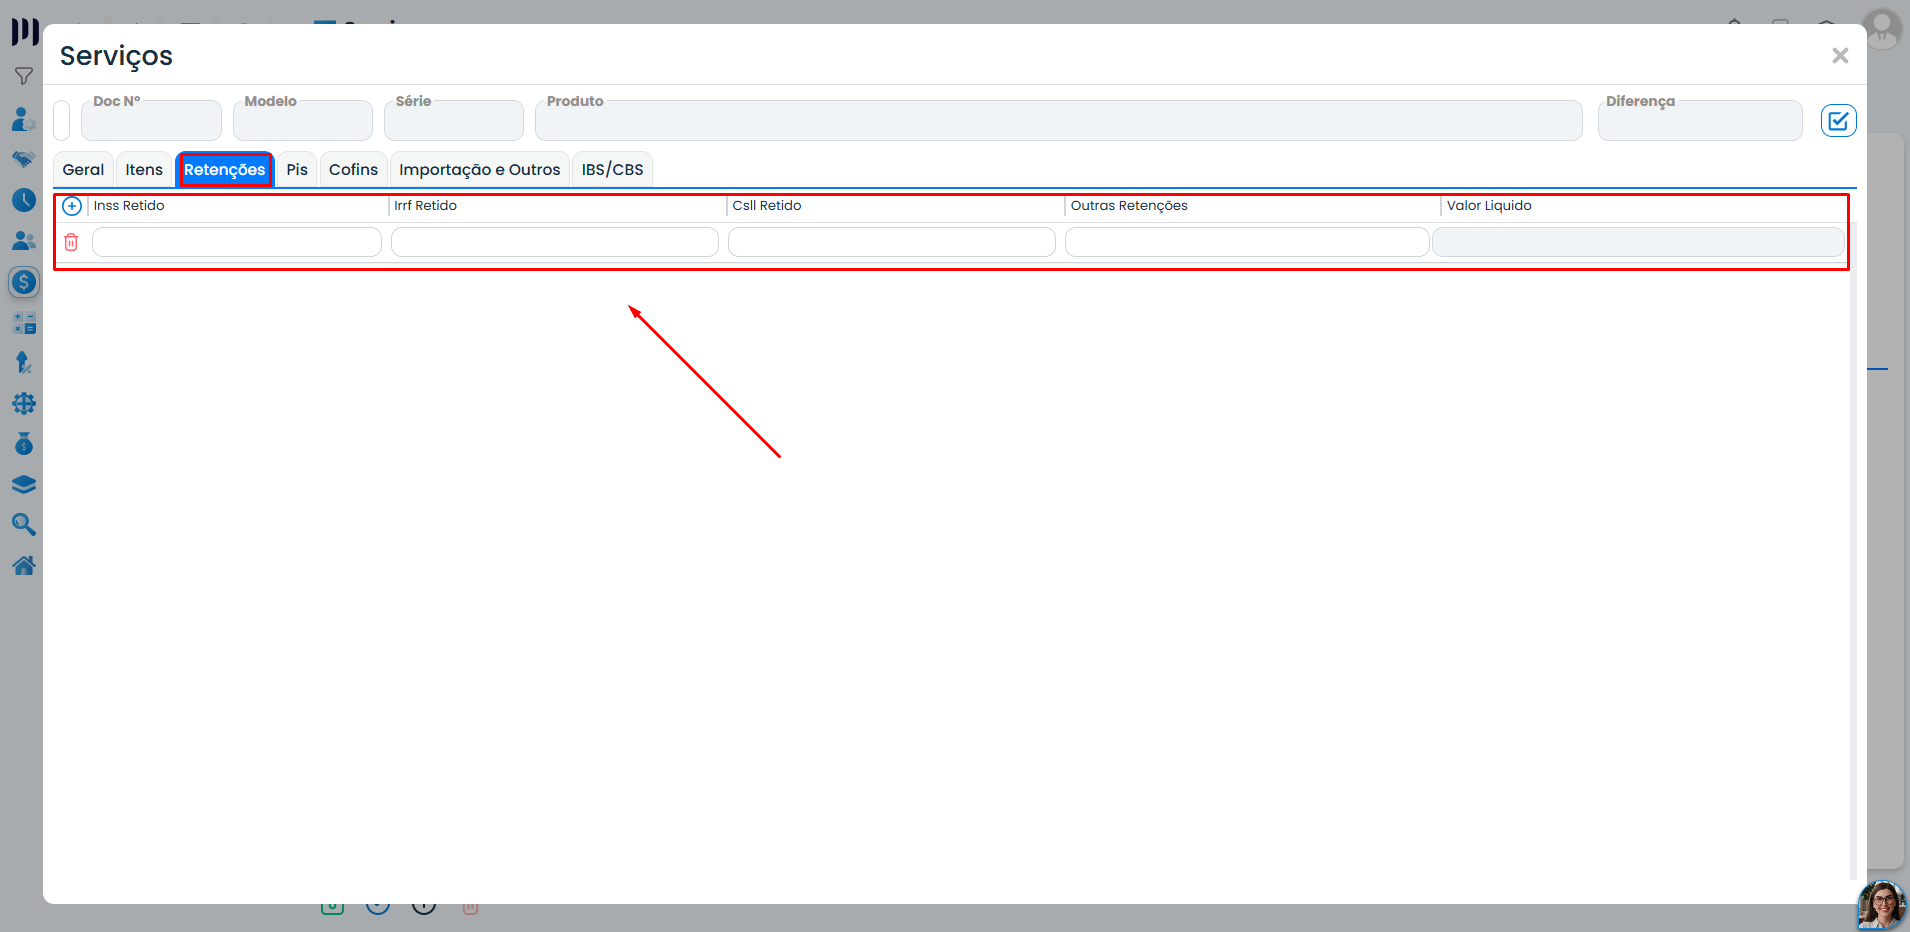This screenshot has height=932, width=1910.
Task: Click the filter funnel icon in sidebar
Action: click(x=24, y=76)
